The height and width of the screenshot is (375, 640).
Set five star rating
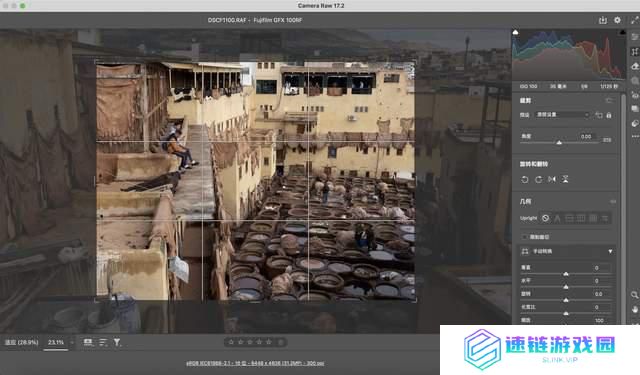click(x=269, y=342)
